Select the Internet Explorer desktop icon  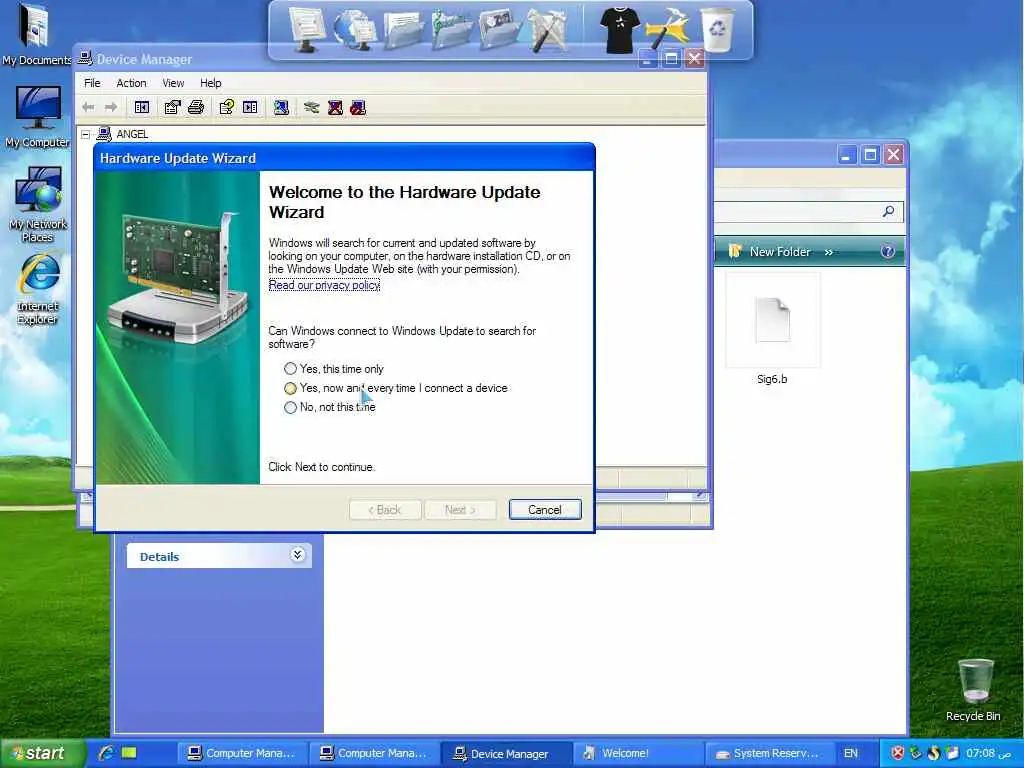coord(38,289)
